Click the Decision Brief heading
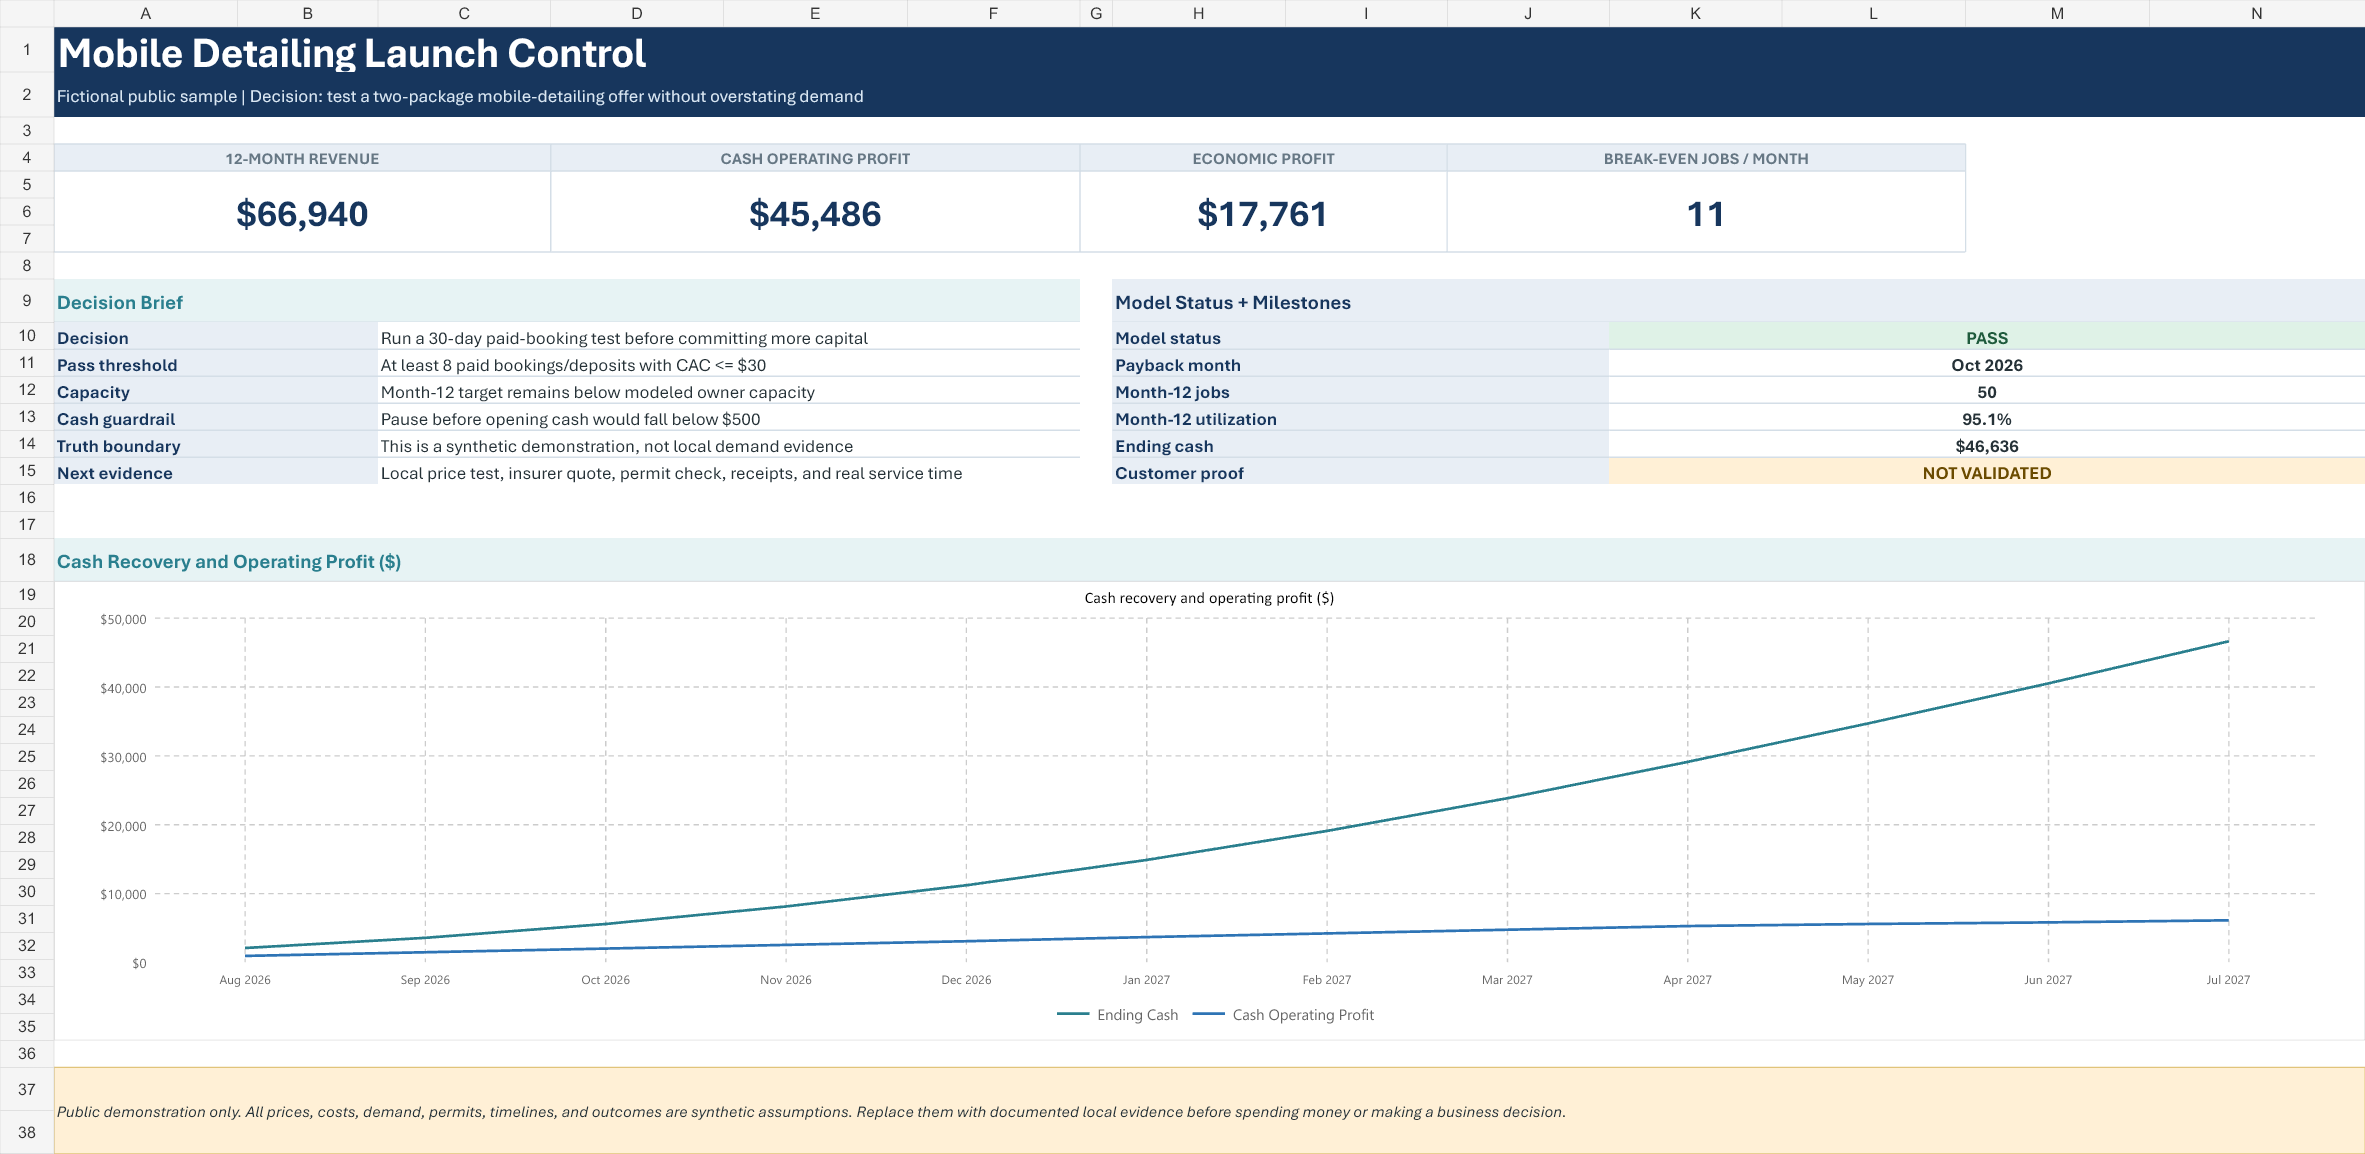This screenshot has width=2365, height=1154. click(120, 302)
